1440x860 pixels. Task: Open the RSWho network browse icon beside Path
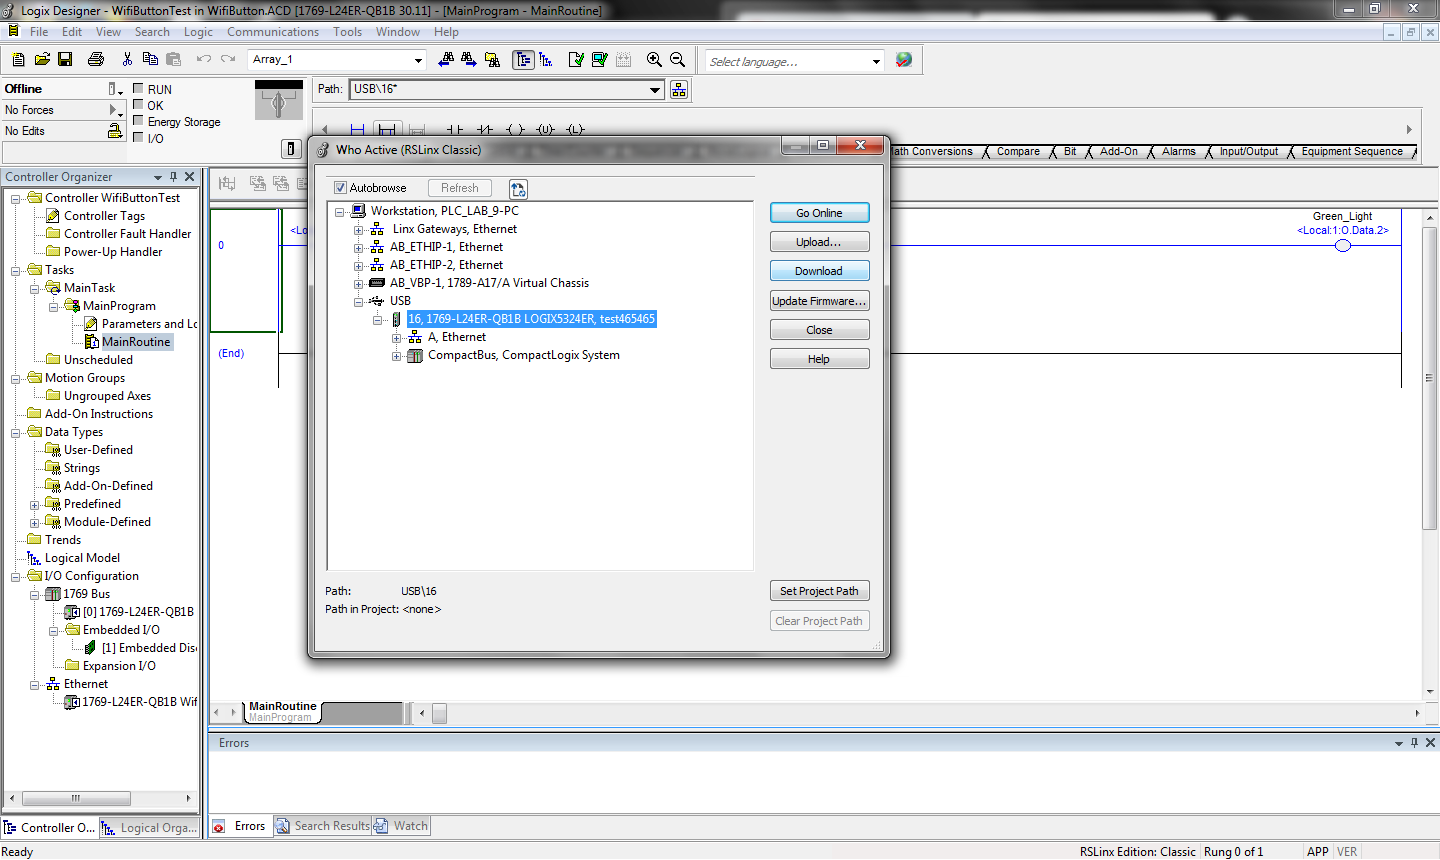[x=679, y=90]
